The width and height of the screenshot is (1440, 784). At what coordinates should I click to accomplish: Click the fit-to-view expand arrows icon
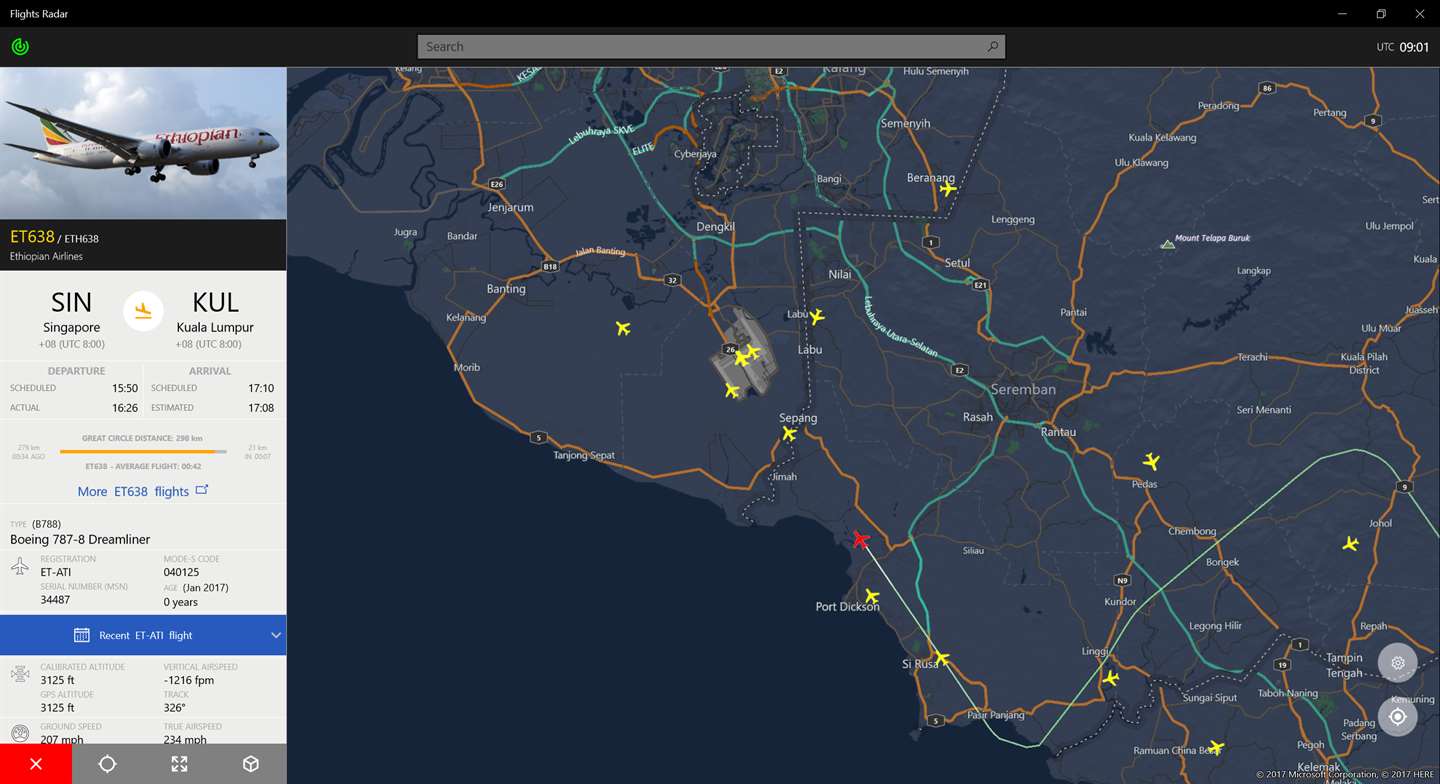tap(179, 764)
